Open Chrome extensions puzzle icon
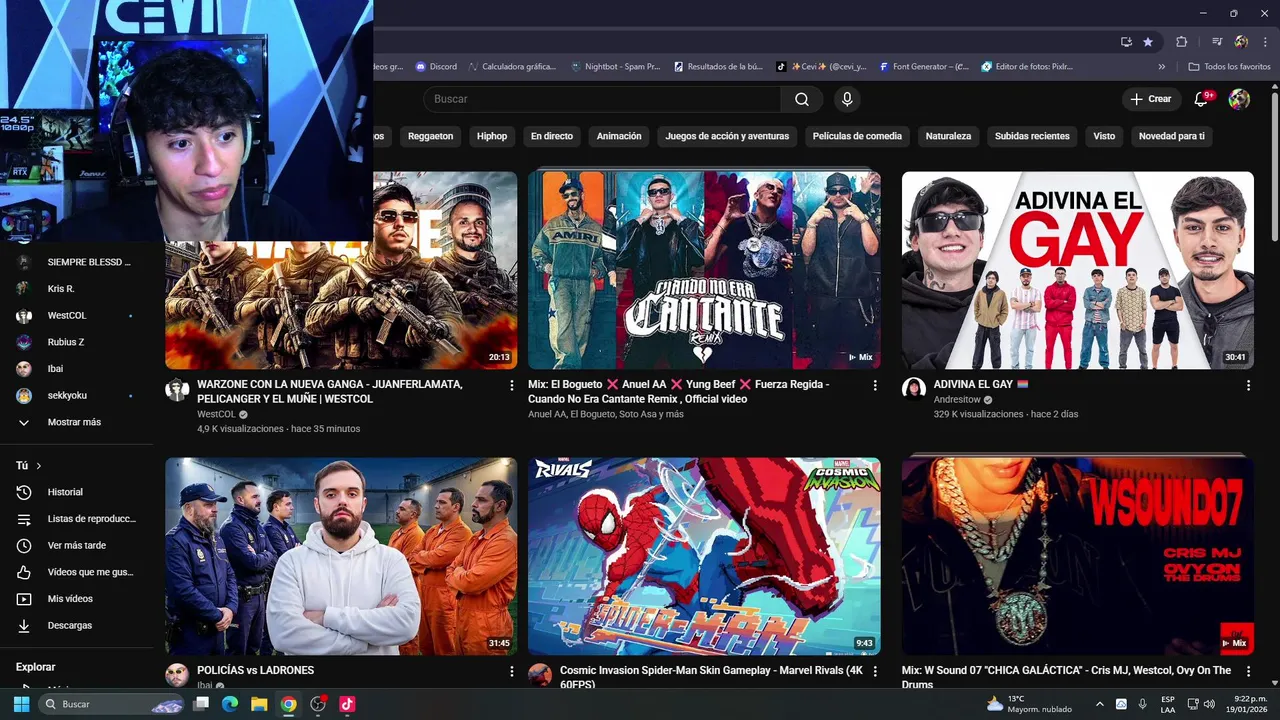 pyautogui.click(x=1182, y=42)
